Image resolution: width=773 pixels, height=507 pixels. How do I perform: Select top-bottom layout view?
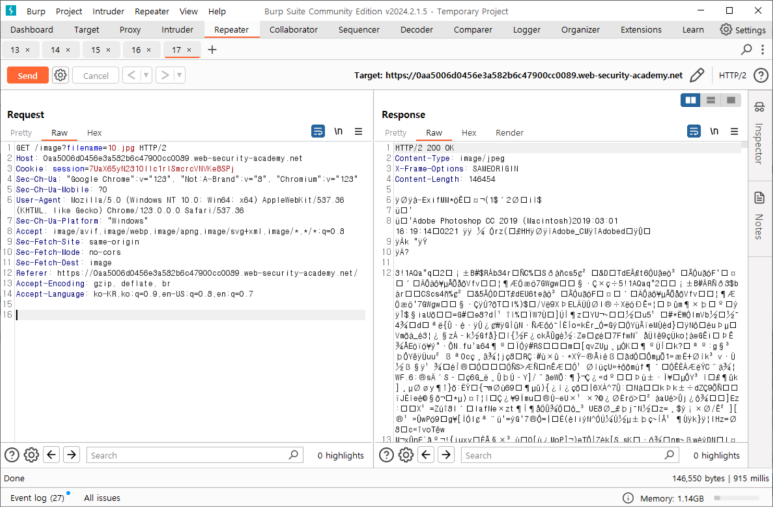click(x=711, y=100)
